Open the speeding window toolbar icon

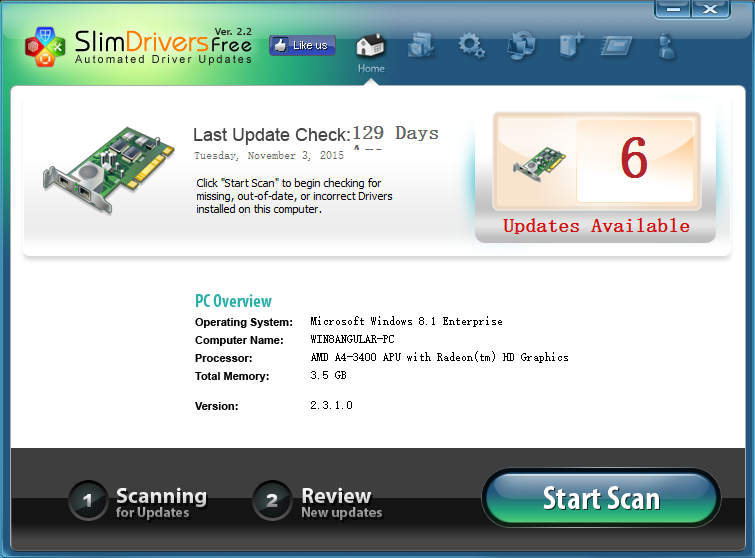point(617,46)
